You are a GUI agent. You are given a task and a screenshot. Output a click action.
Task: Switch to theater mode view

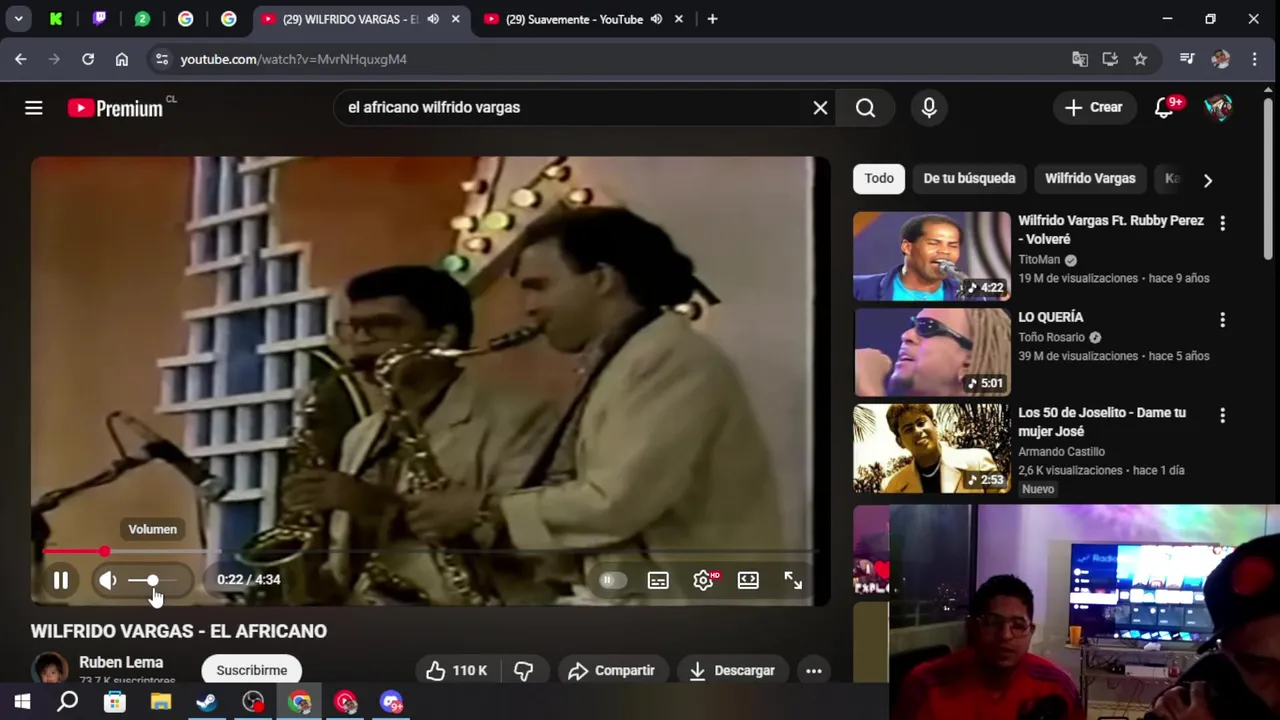click(x=748, y=580)
